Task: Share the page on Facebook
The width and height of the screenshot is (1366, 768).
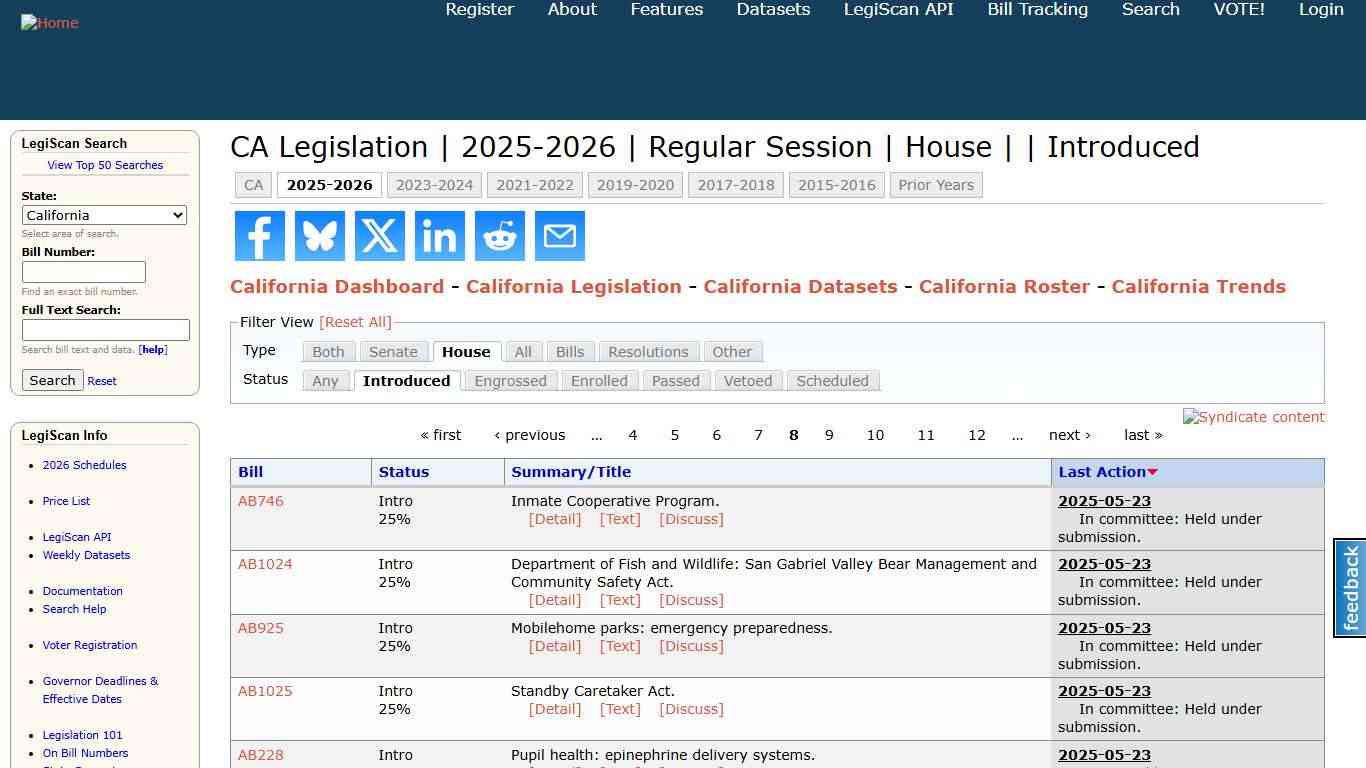Action: pyautogui.click(x=259, y=236)
